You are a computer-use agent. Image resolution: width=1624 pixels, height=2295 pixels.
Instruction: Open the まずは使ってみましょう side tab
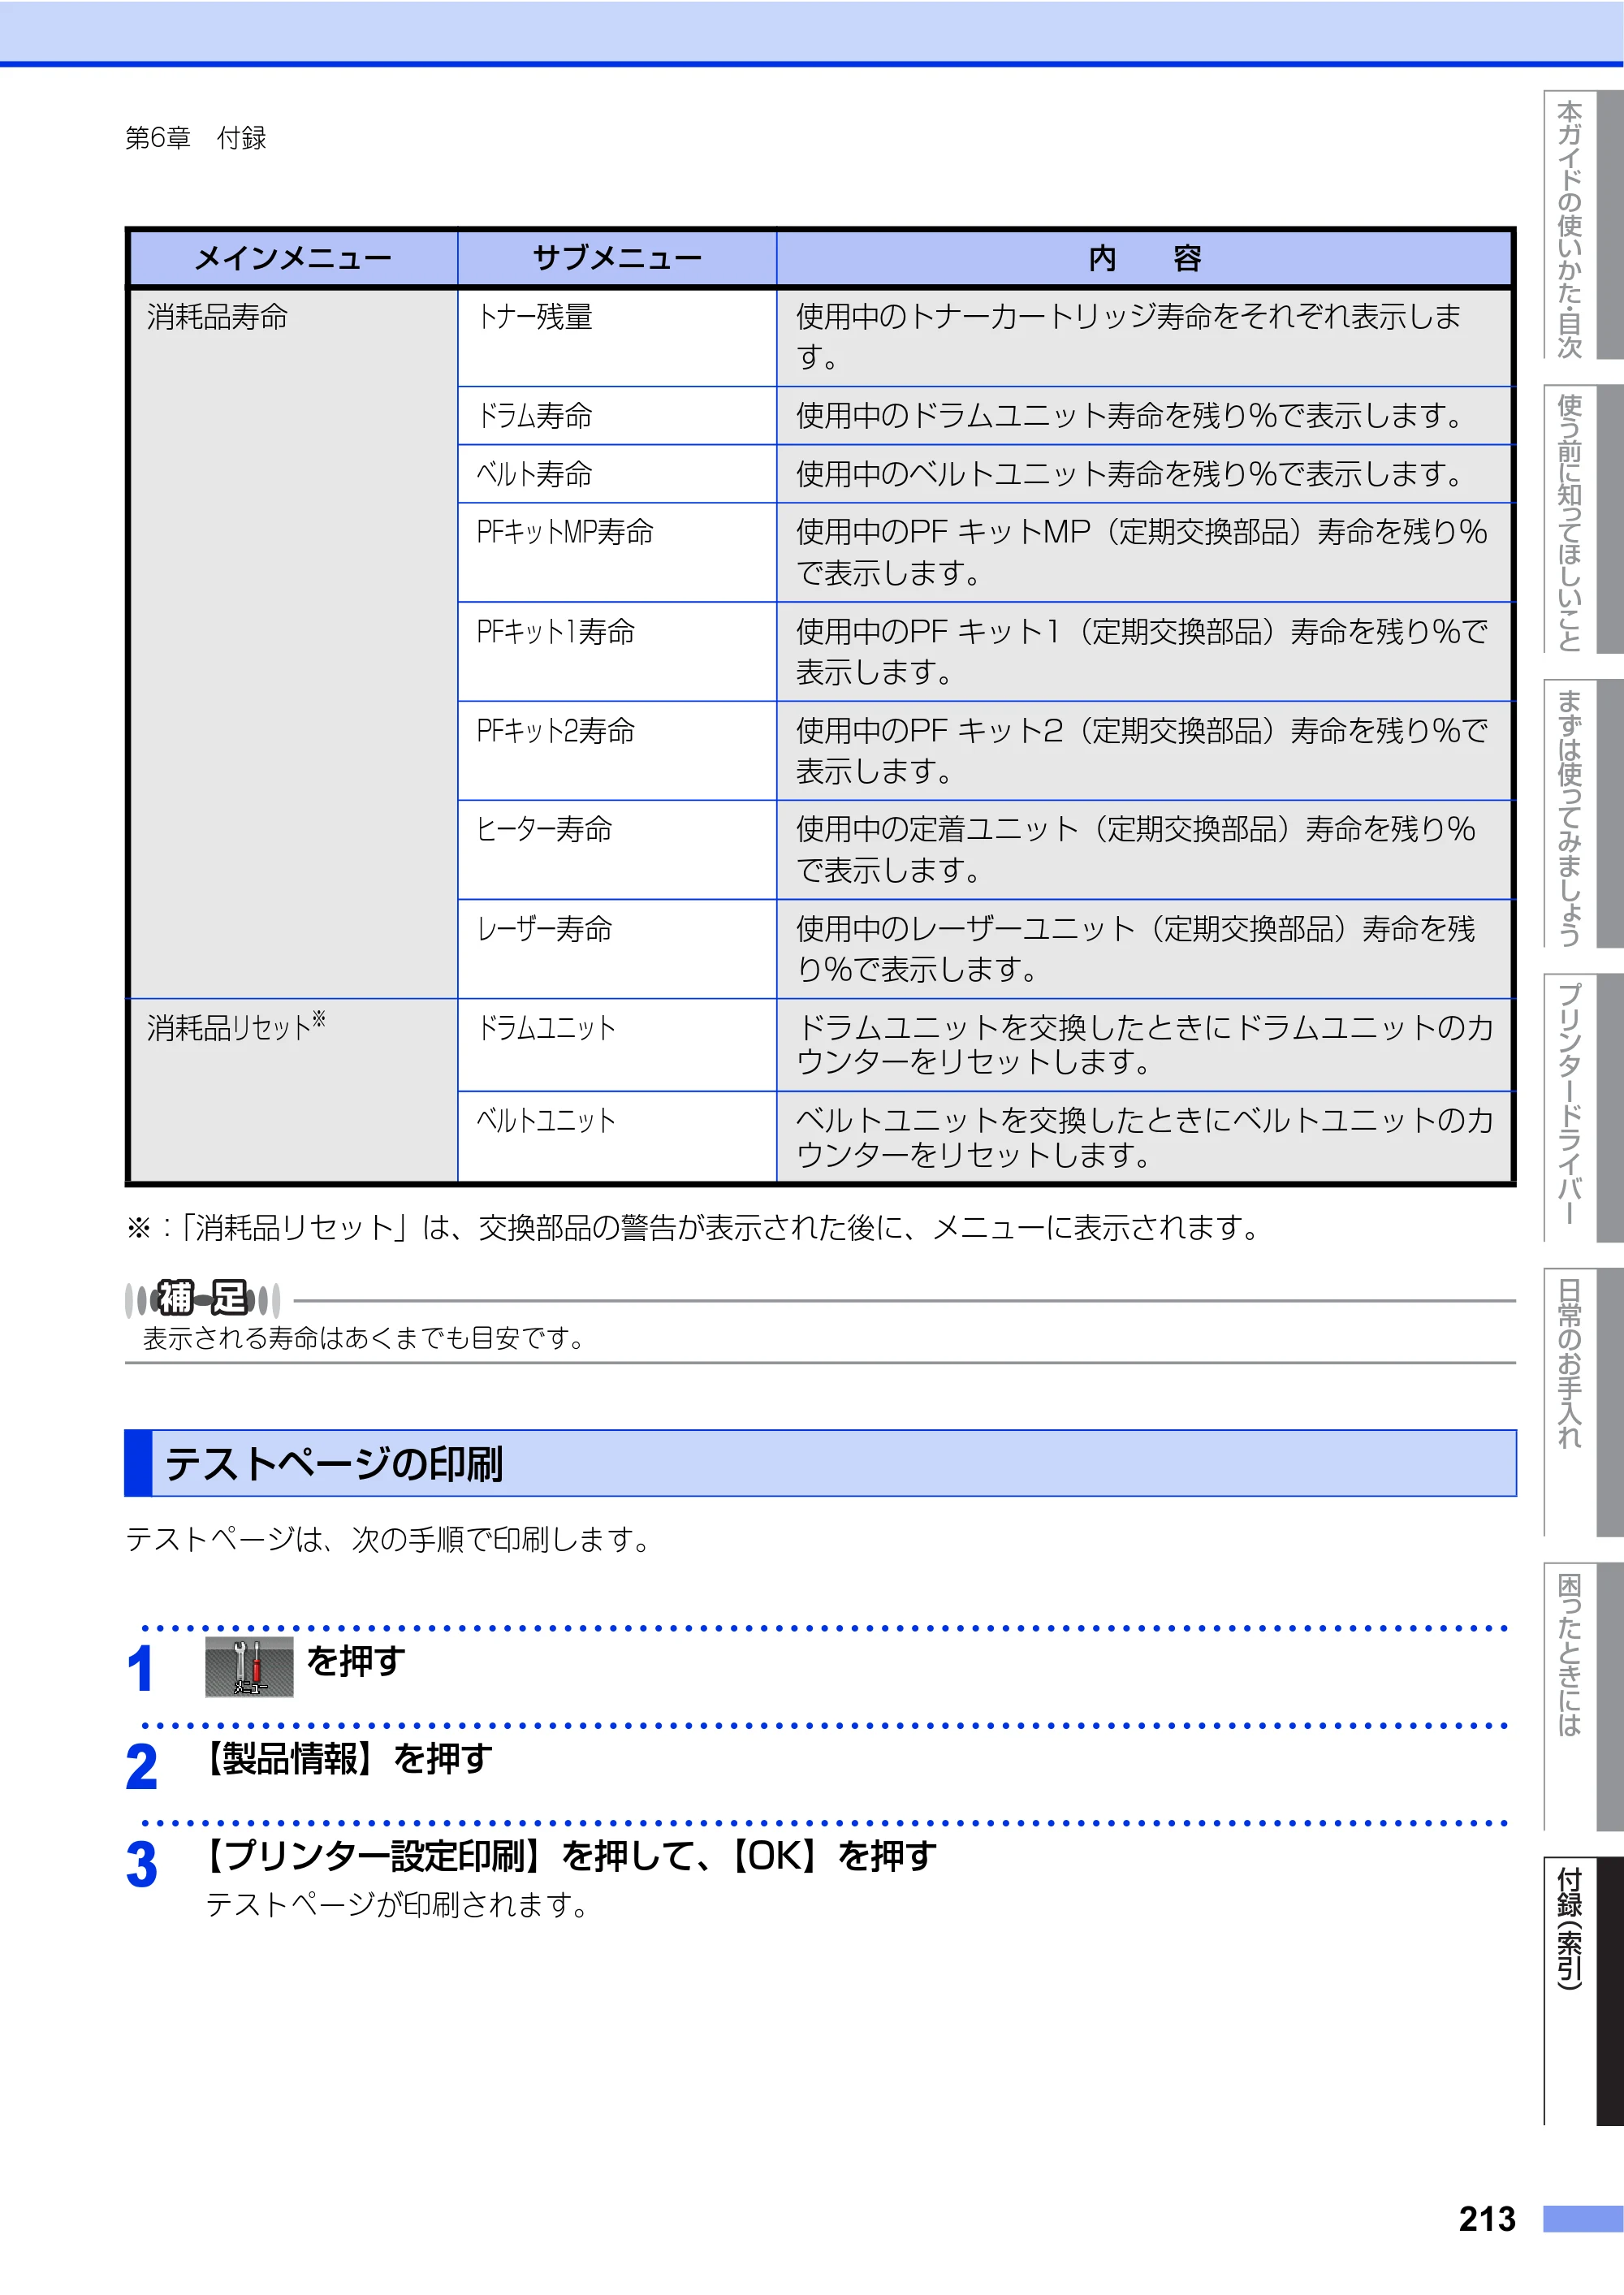click(1582, 814)
